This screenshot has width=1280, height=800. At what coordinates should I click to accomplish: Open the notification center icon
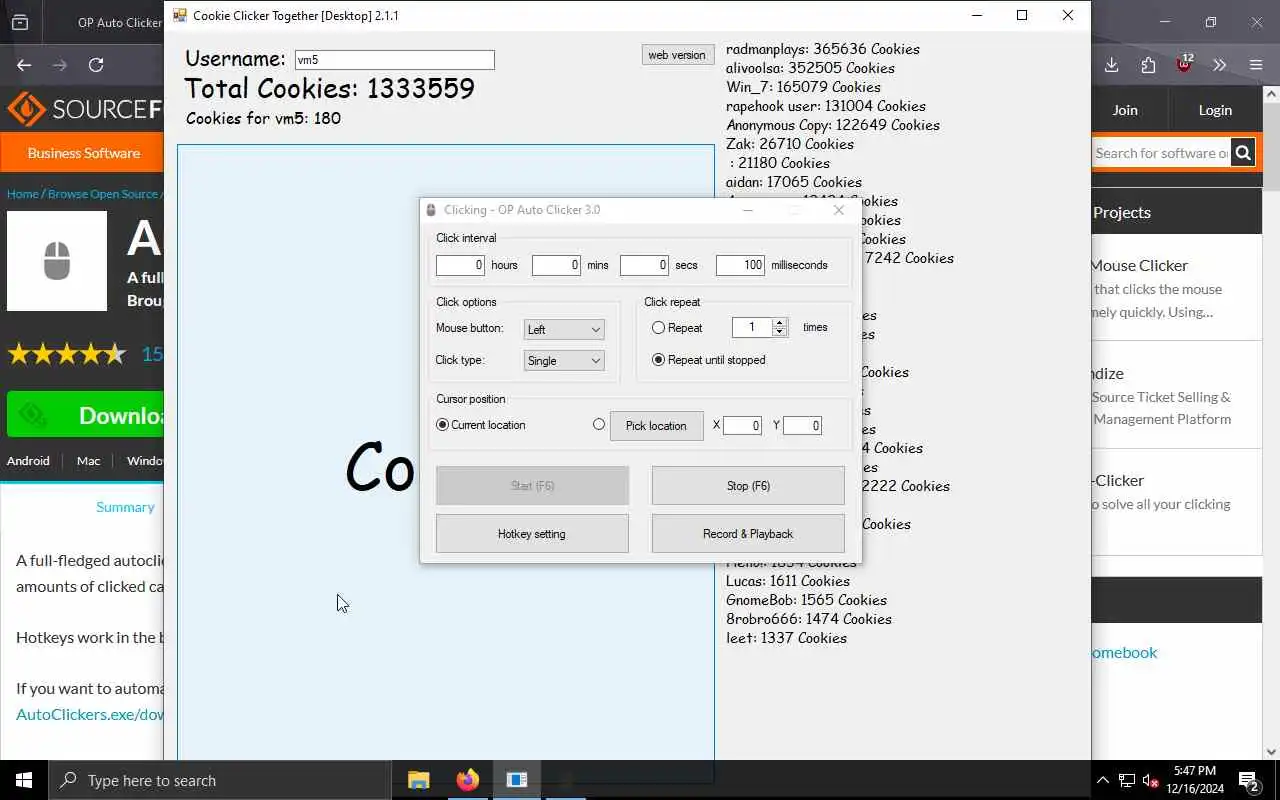[1249, 780]
